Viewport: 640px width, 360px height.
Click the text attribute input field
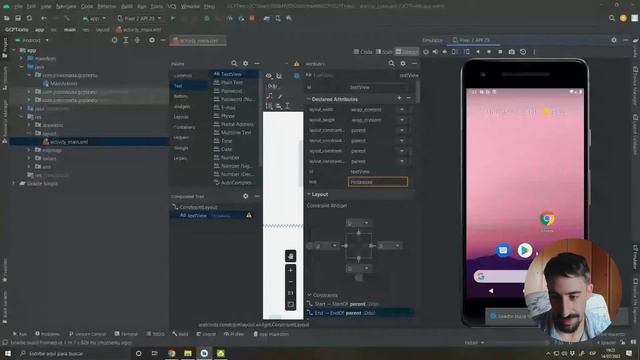coord(378,182)
